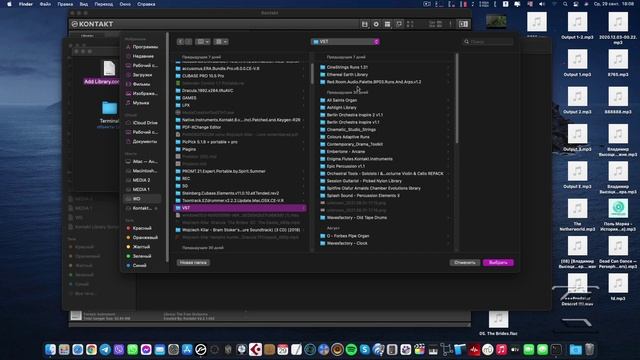This screenshot has width=640, height=360.
Task: Open Chrome from the Dock
Action: [x=91, y=350]
